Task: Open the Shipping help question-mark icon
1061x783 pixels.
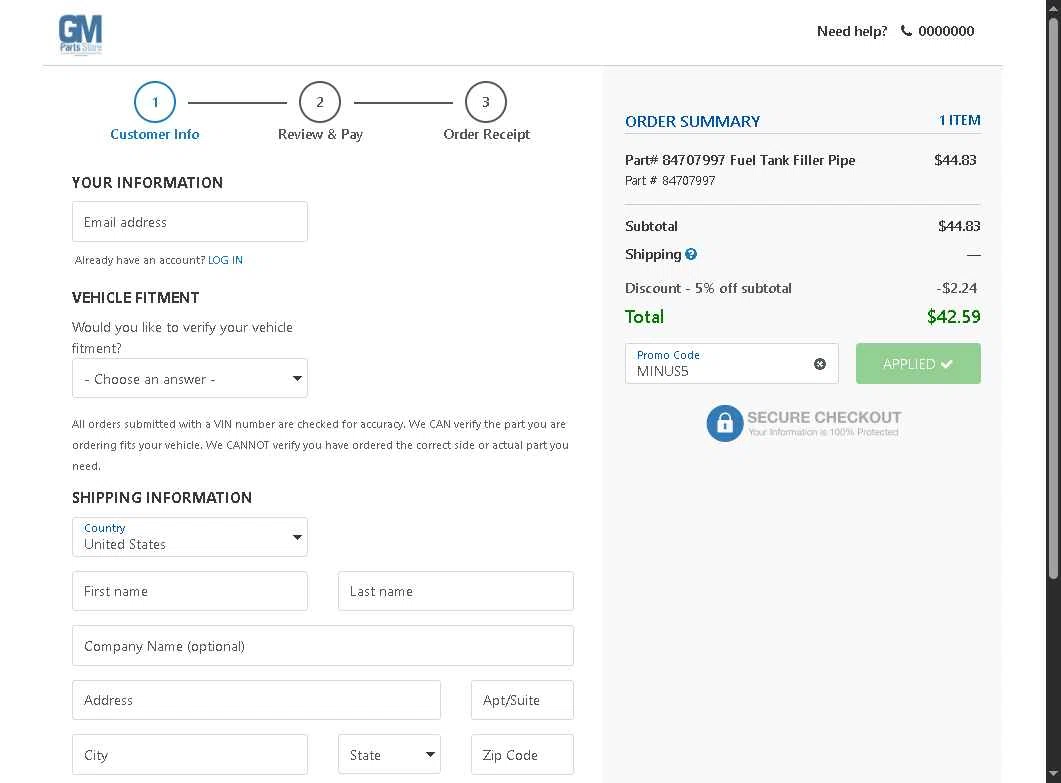Action: [x=691, y=254]
